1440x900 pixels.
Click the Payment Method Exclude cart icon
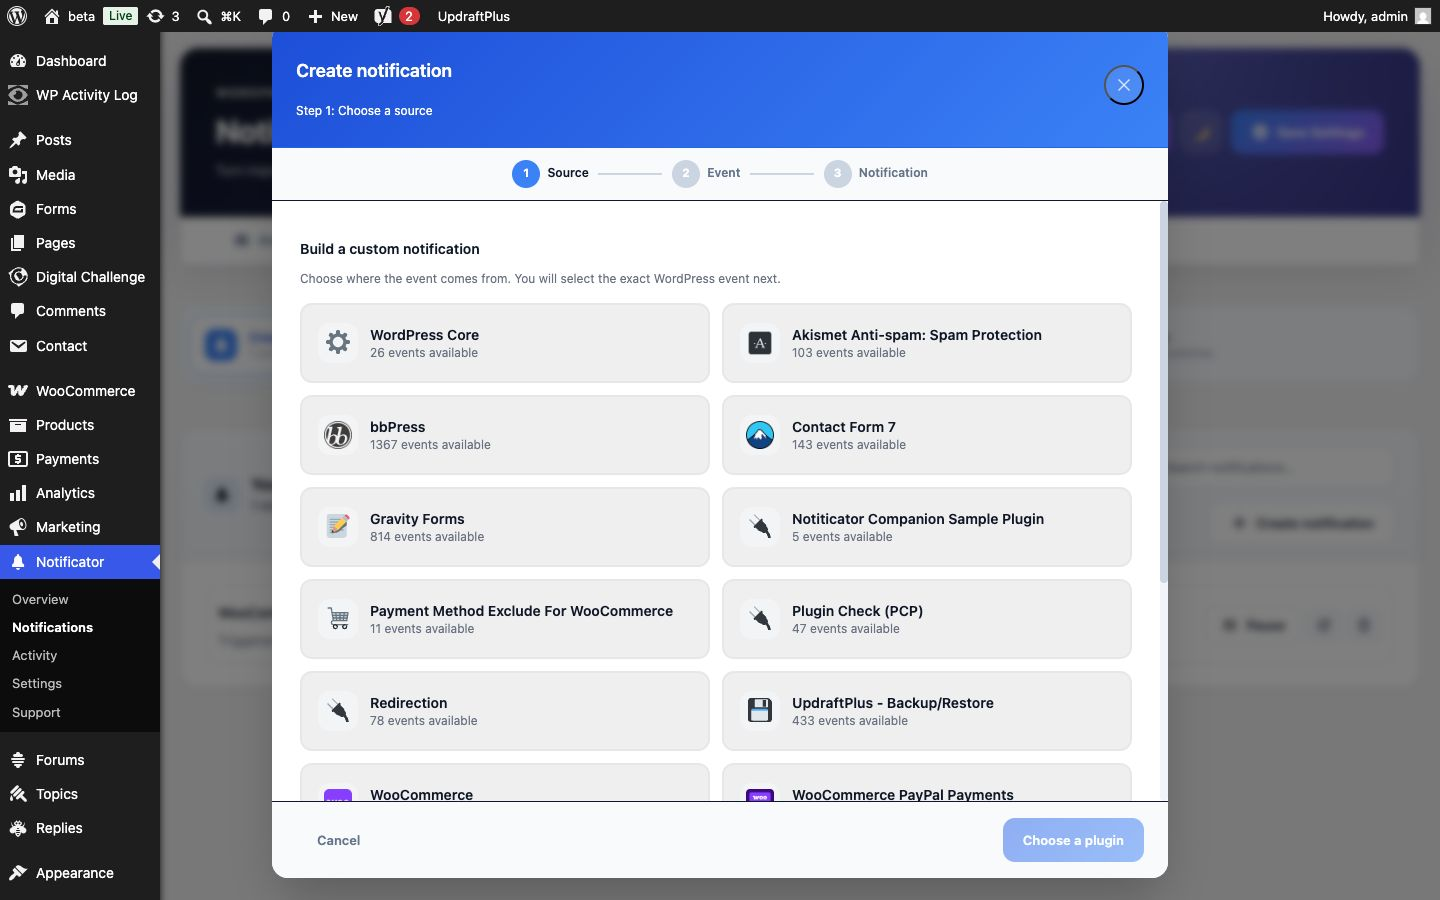click(x=338, y=618)
